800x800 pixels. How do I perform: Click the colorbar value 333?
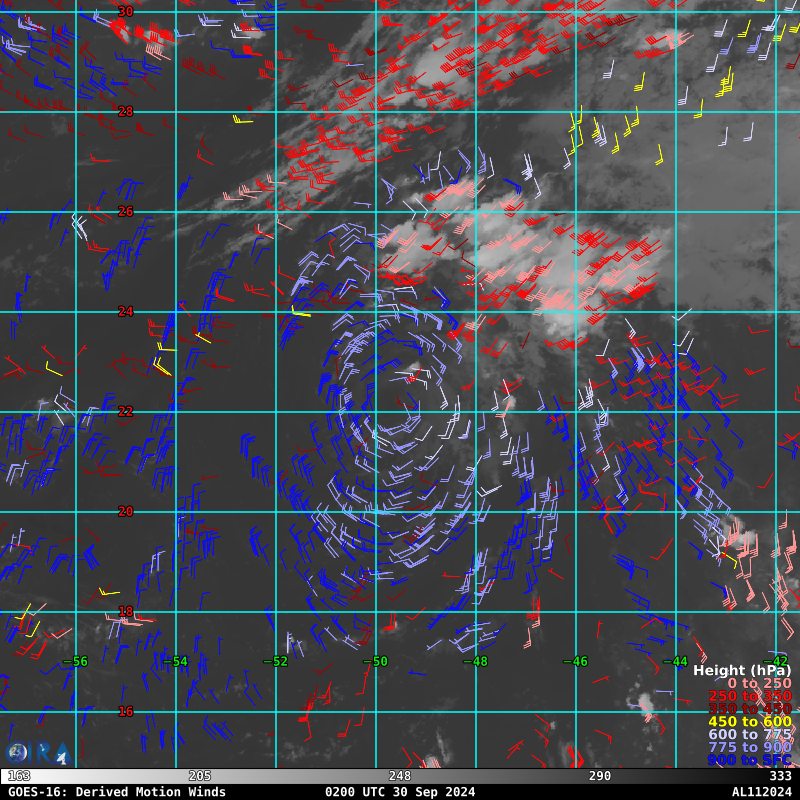[x=780, y=776]
